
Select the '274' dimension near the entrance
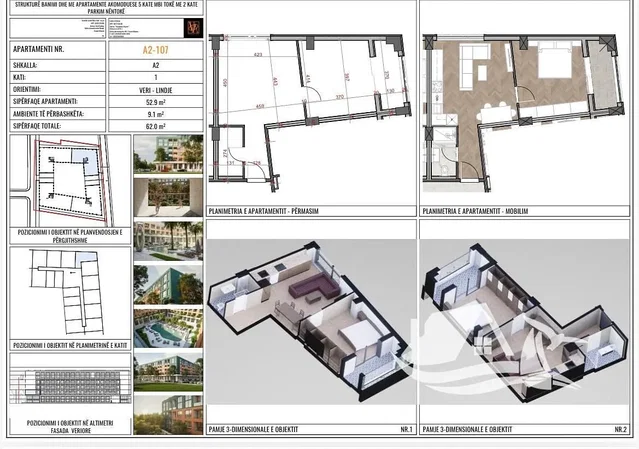point(225,153)
